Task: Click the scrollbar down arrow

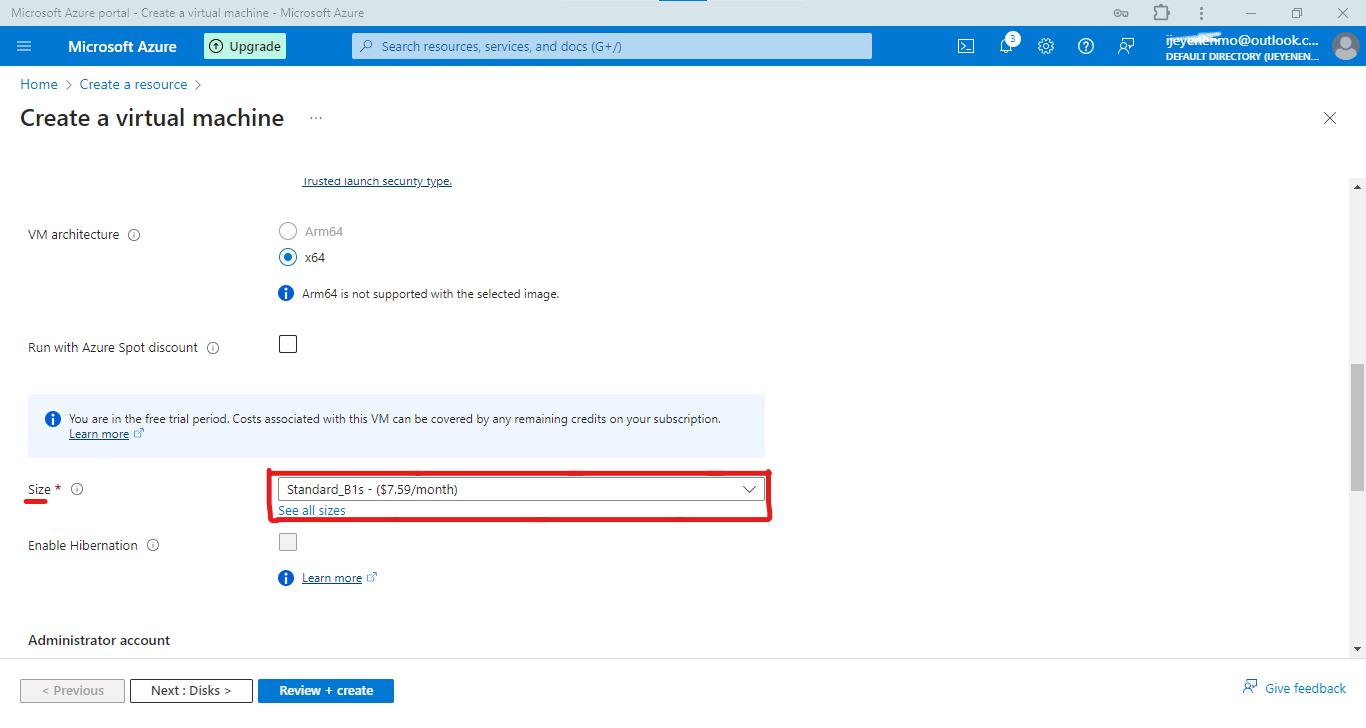Action: click(x=1357, y=649)
